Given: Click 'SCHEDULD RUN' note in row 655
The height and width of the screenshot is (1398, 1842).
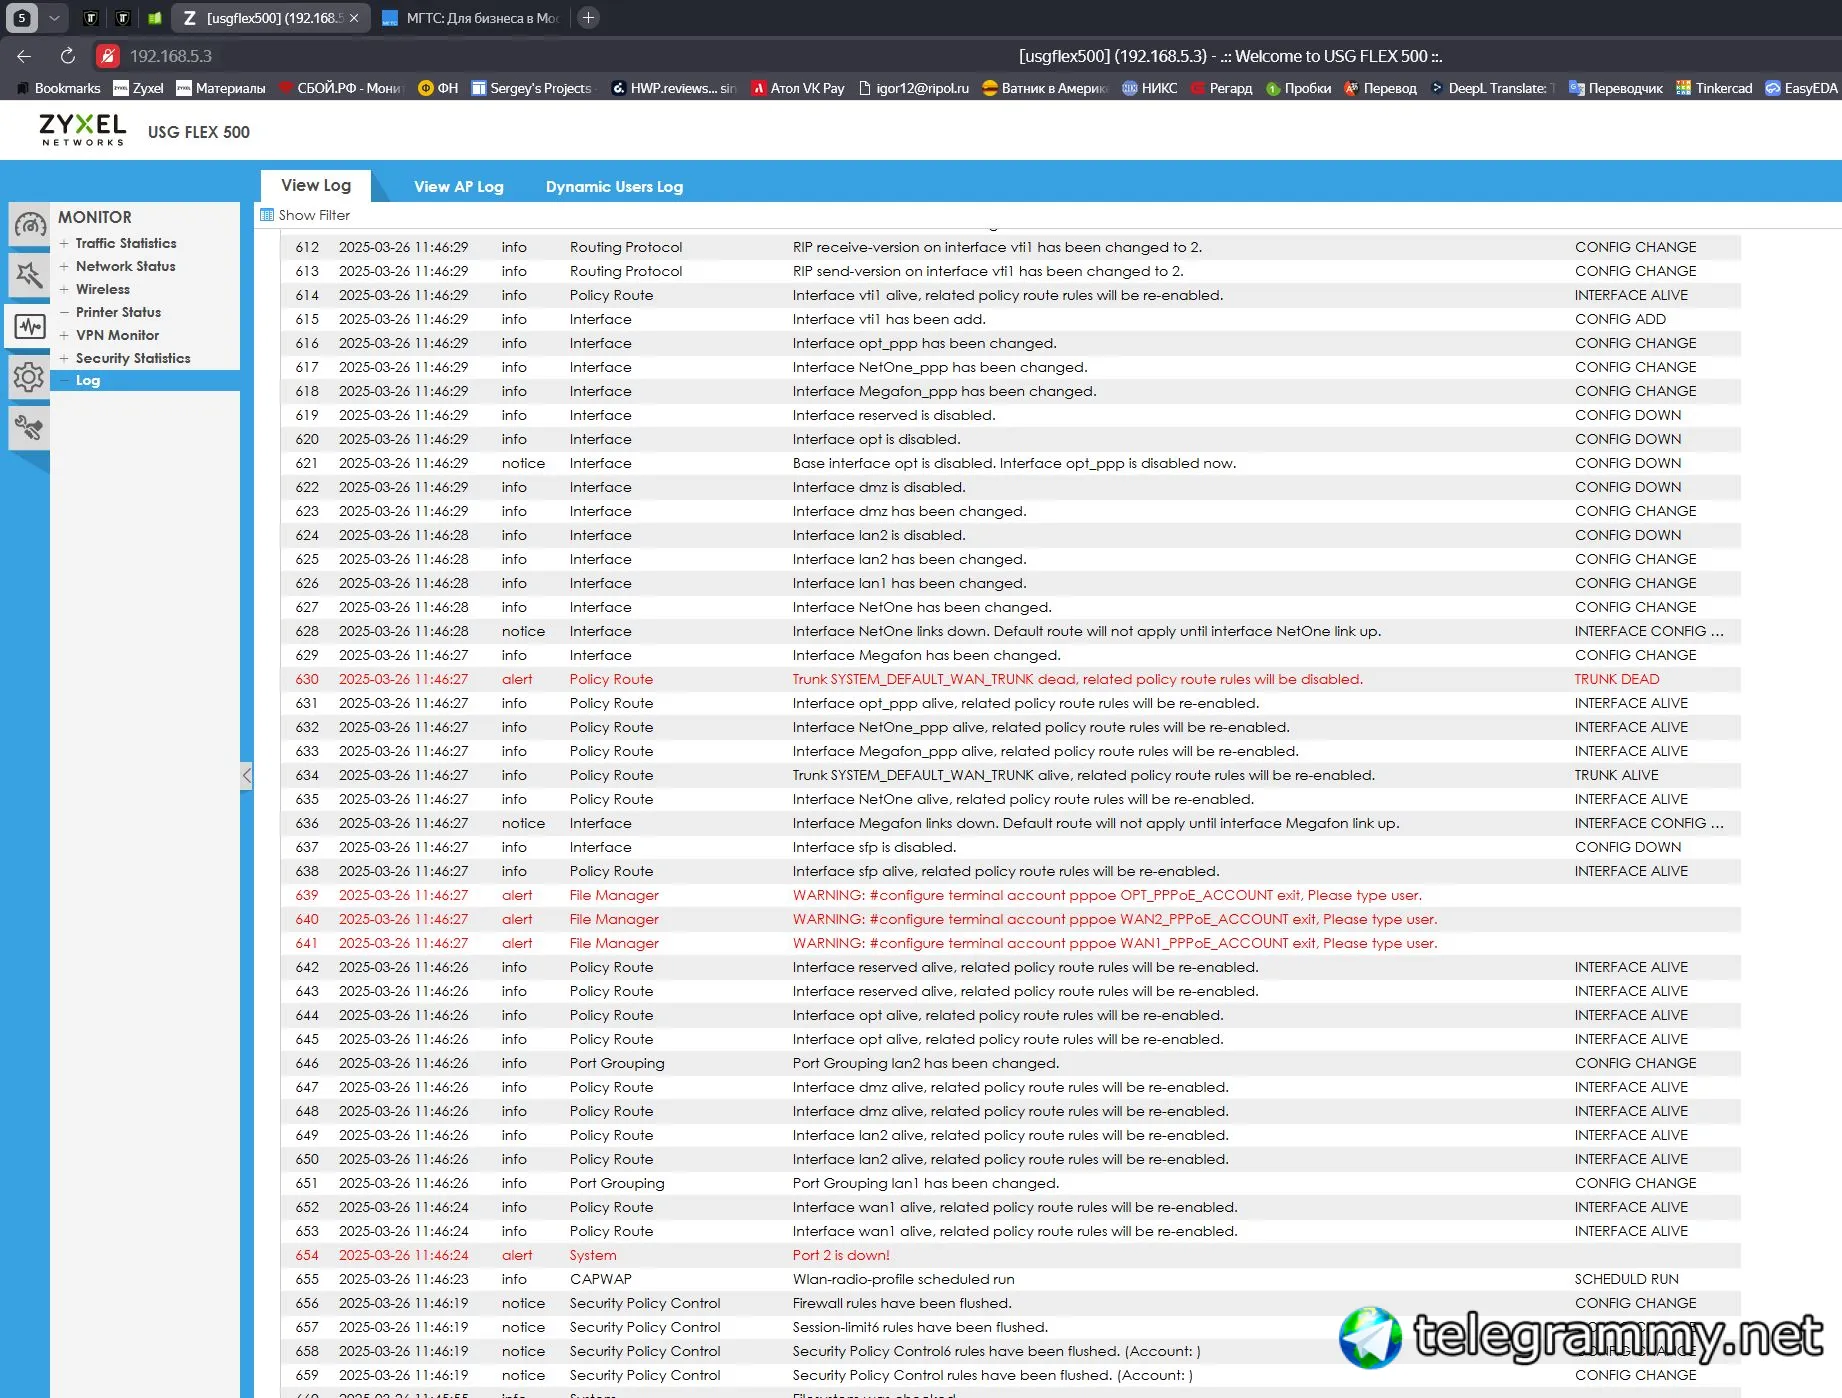Looking at the screenshot, I should (x=1626, y=1279).
